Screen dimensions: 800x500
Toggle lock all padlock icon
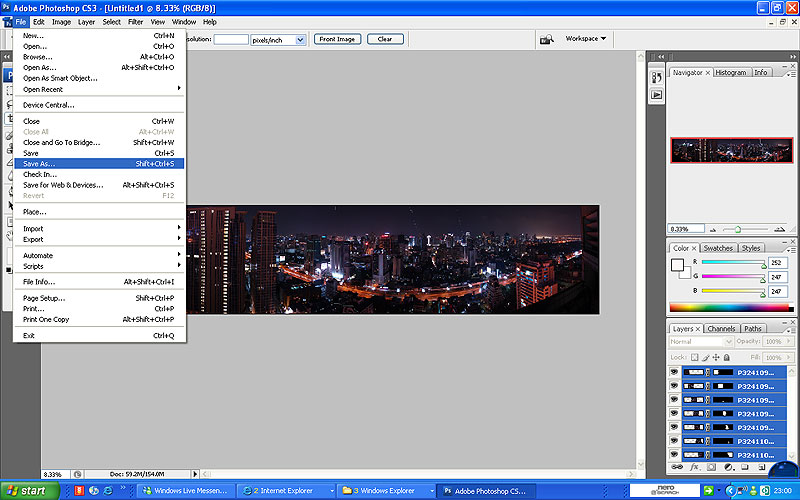coord(727,357)
